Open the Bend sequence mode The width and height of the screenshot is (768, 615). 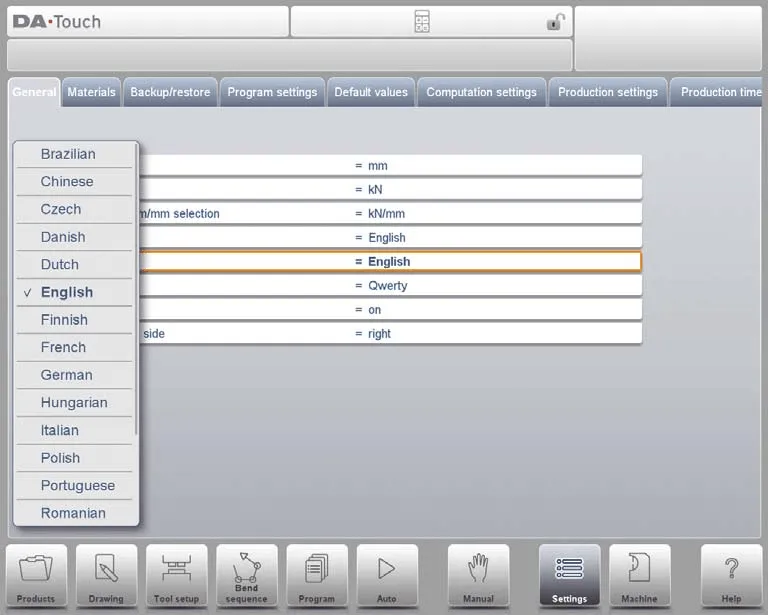[x=246, y=575]
